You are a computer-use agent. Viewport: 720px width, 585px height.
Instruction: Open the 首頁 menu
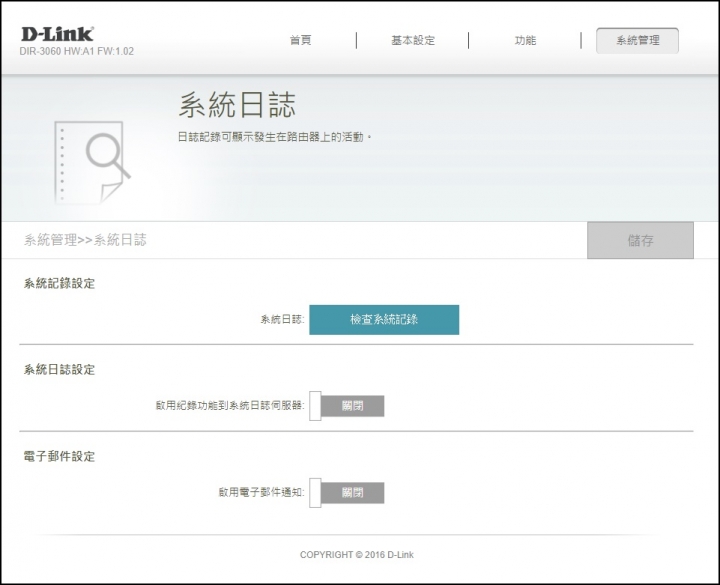(x=300, y=40)
